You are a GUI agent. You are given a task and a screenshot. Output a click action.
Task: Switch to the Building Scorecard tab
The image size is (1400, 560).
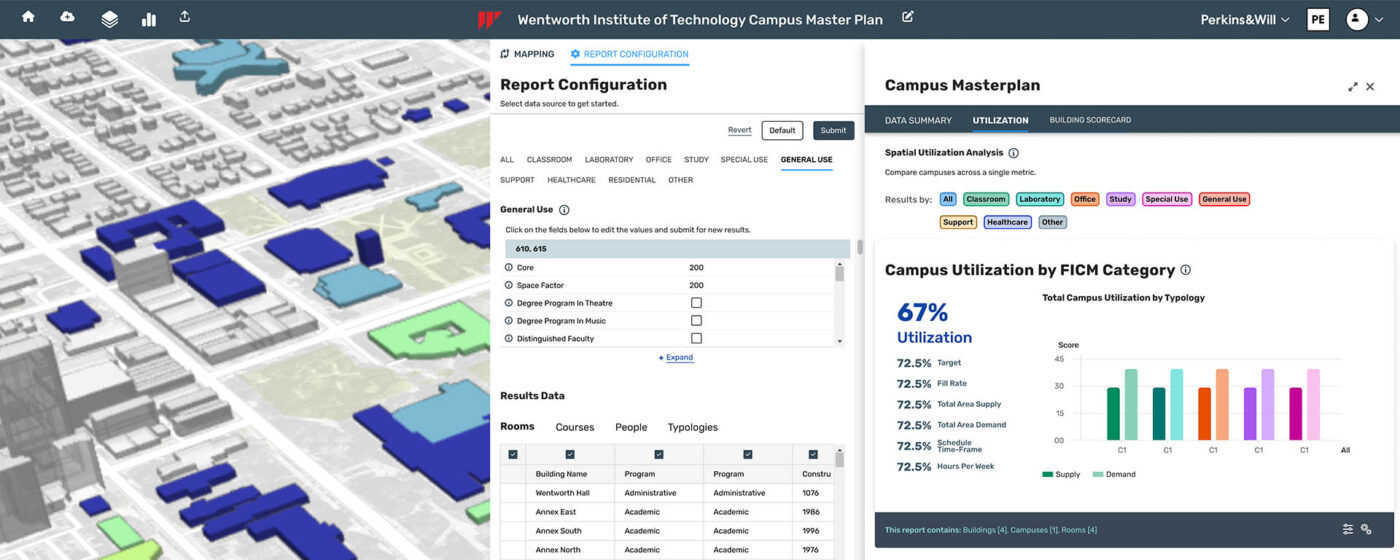point(1089,120)
